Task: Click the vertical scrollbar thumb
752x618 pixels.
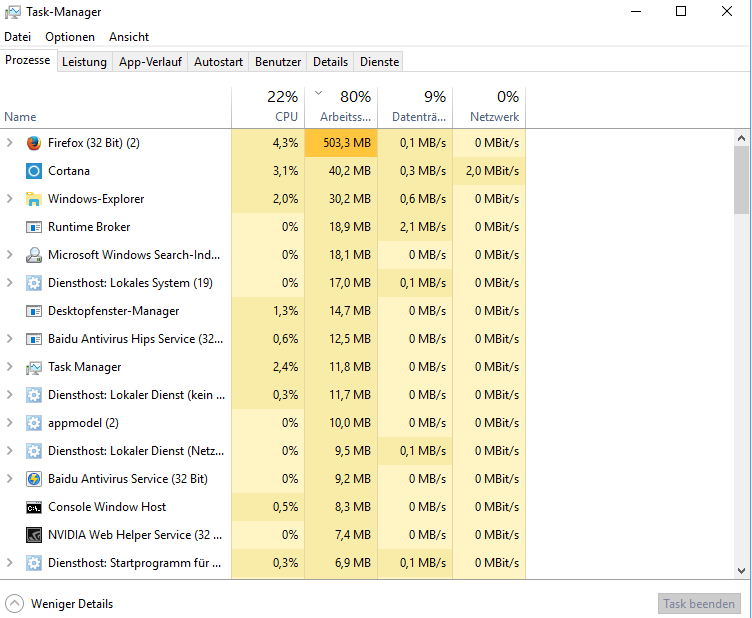Action: coord(741,180)
